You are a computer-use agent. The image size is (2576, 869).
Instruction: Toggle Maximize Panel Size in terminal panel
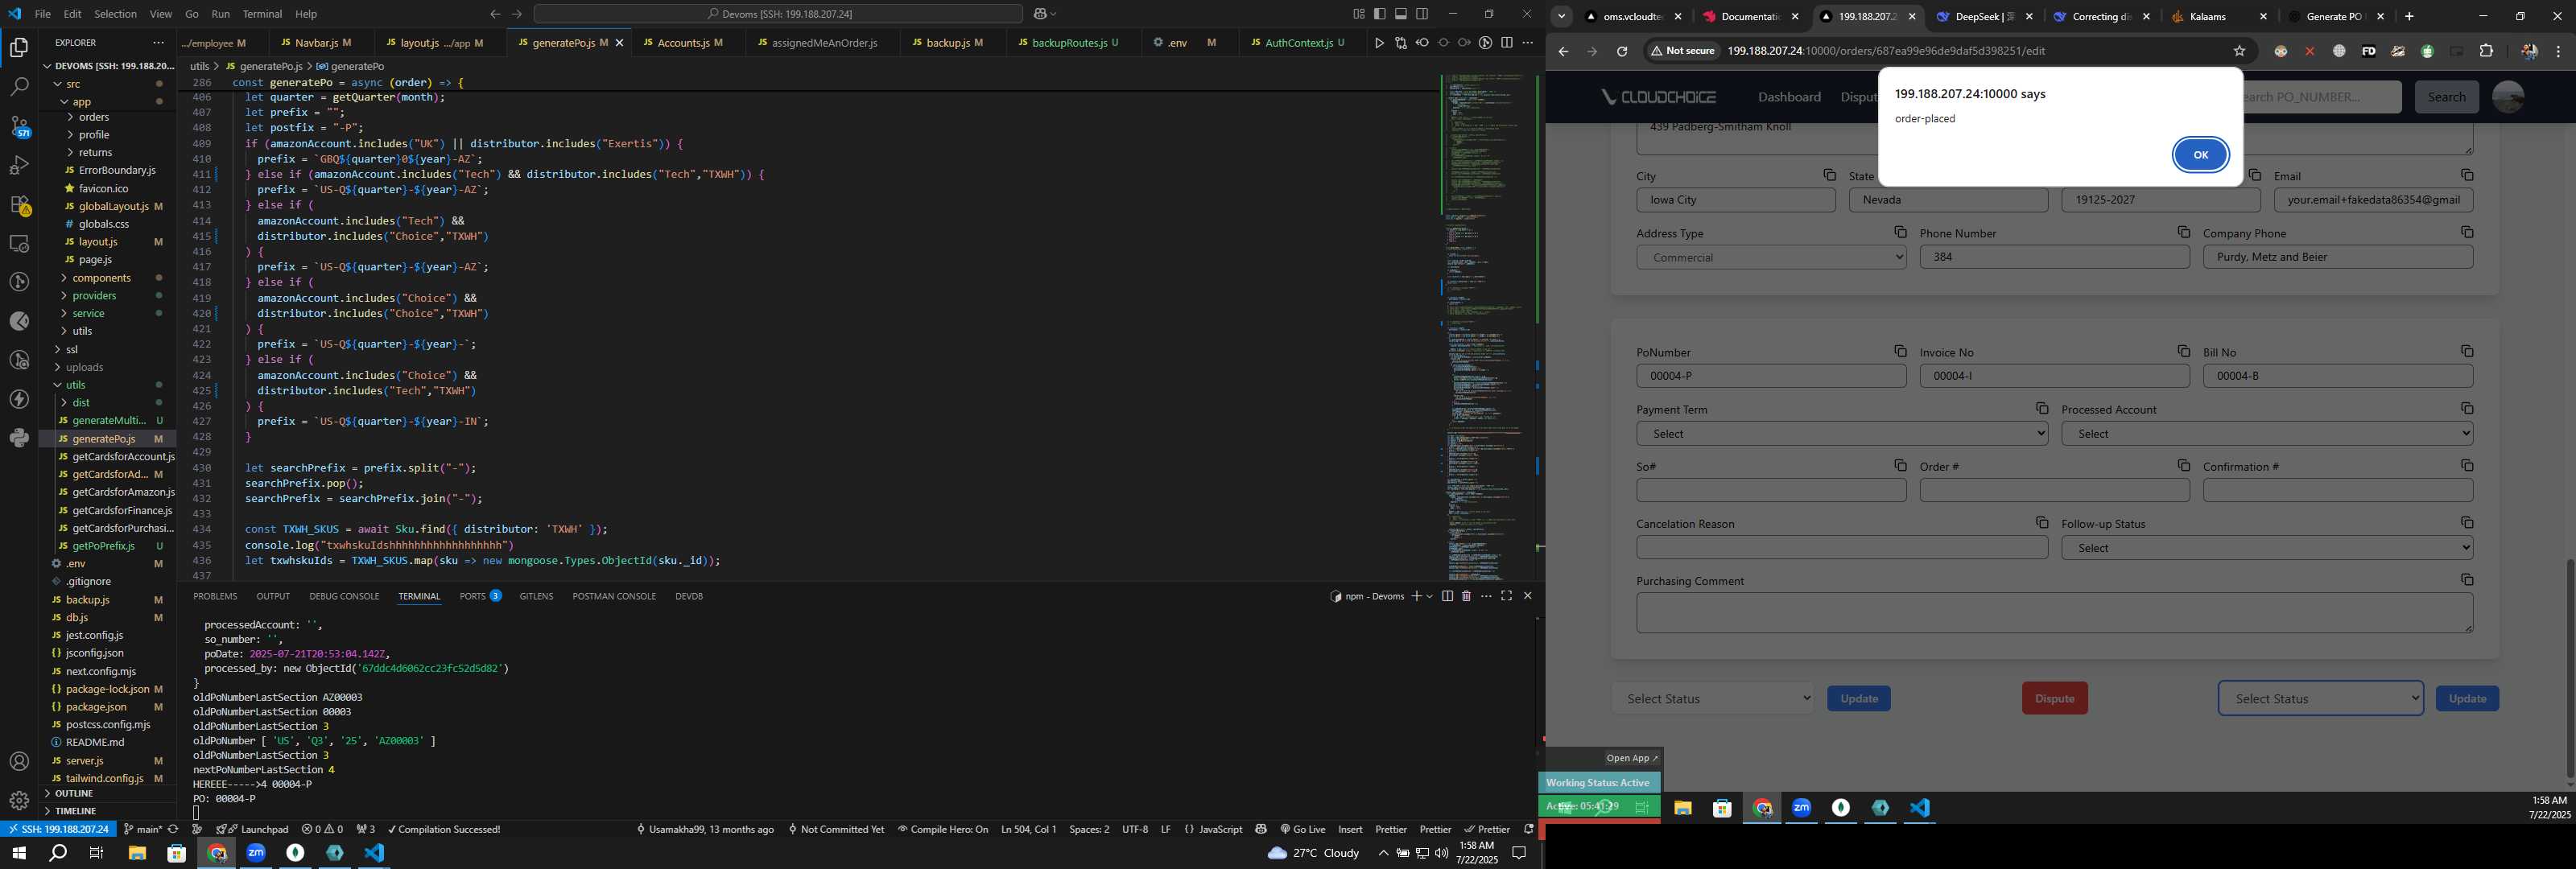point(1506,596)
